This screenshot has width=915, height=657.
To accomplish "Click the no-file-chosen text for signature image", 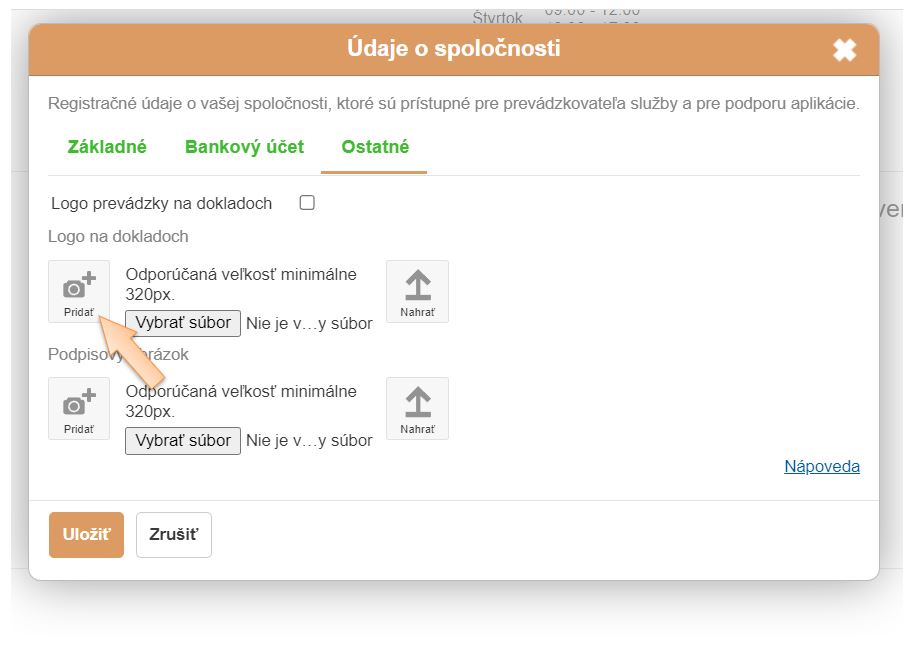I will point(309,440).
